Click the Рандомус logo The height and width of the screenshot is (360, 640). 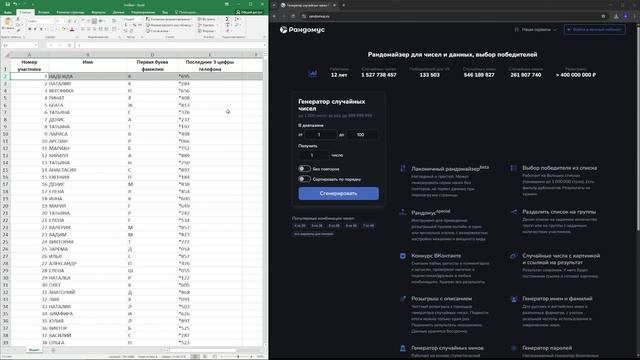point(302,29)
